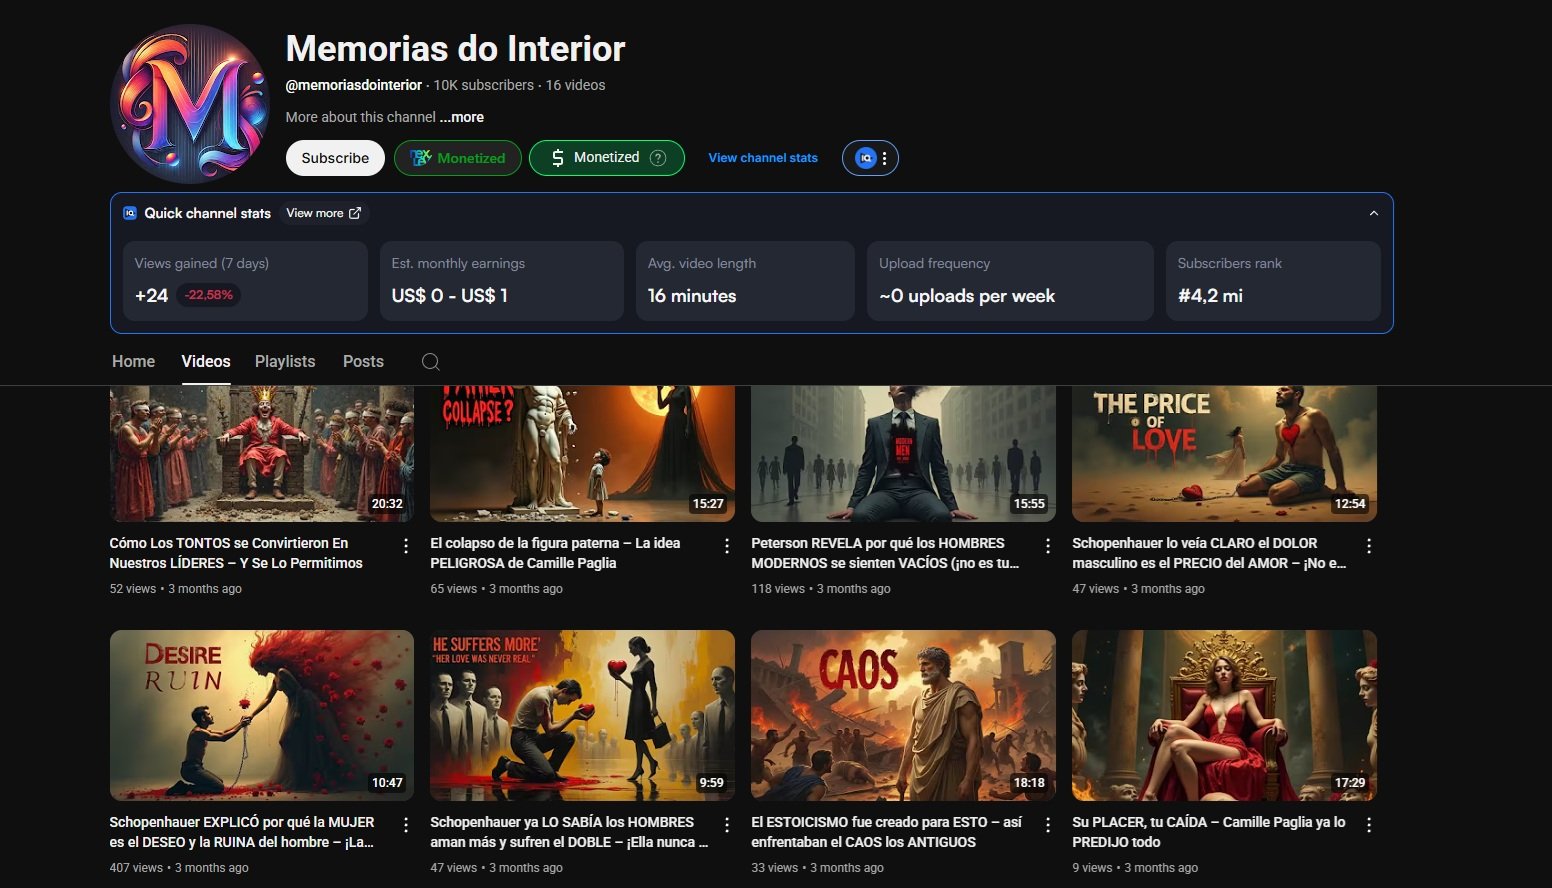Play the 20:32 jester king thumbnail video
Viewport: 1552px width, 888px height.
[x=262, y=454]
